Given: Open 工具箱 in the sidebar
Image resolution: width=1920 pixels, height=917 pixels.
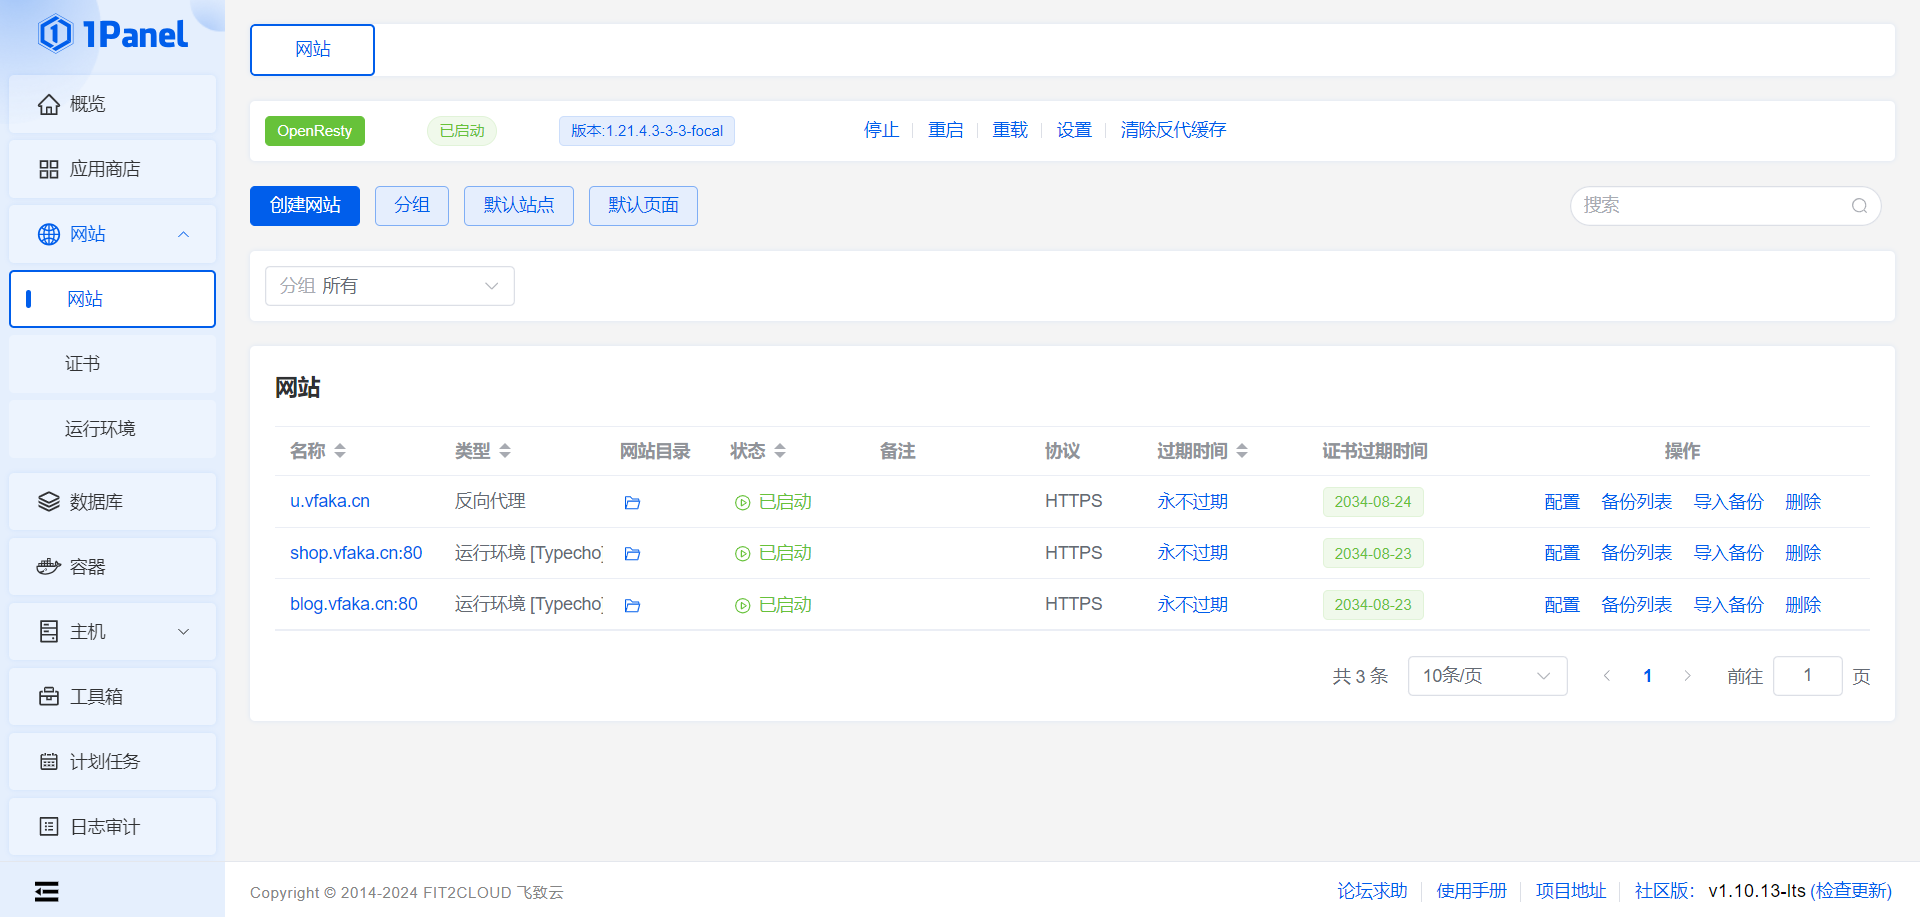Looking at the screenshot, I should click(x=112, y=697).
